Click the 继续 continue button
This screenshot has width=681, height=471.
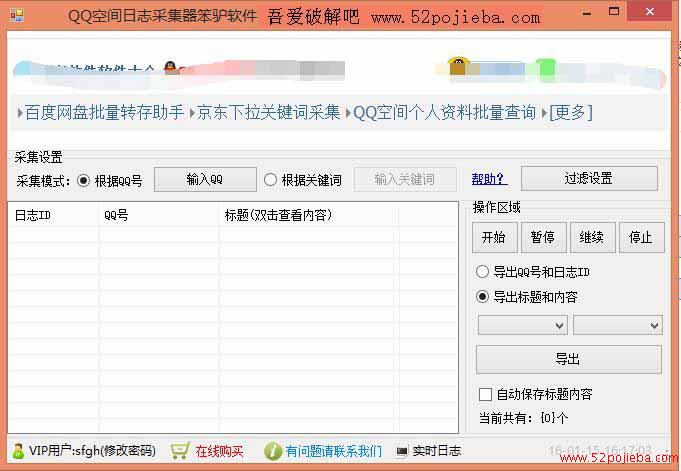(x=593, y=237)
